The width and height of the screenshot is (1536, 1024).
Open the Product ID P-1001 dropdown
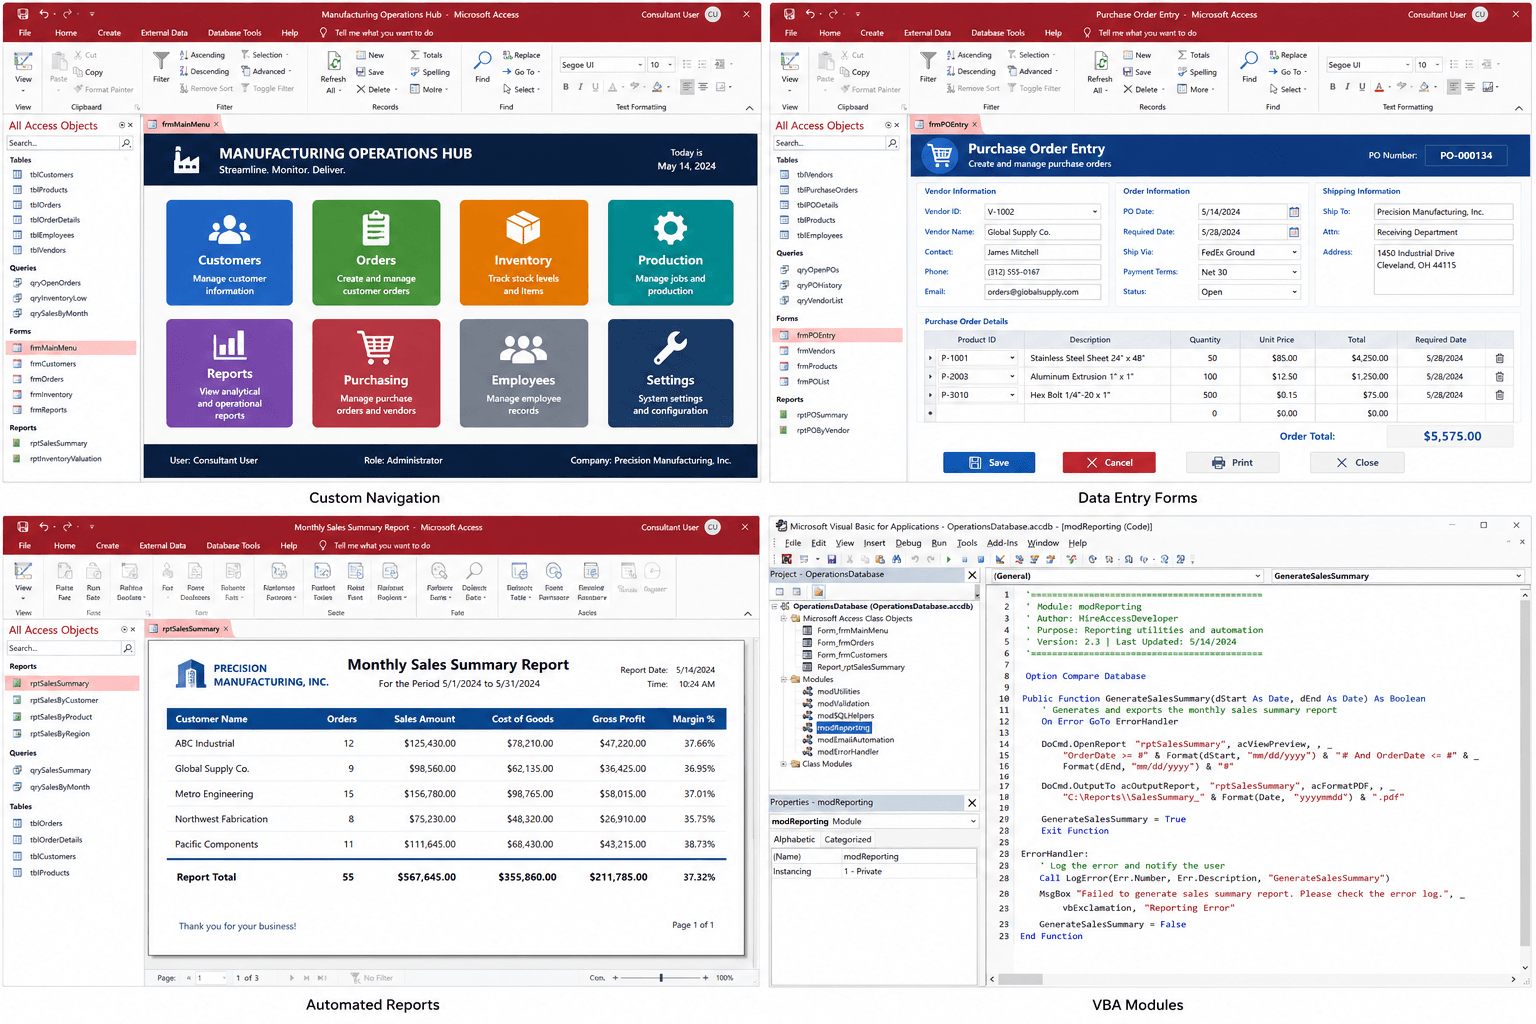pyautogui.click(x=1012, y=358)
